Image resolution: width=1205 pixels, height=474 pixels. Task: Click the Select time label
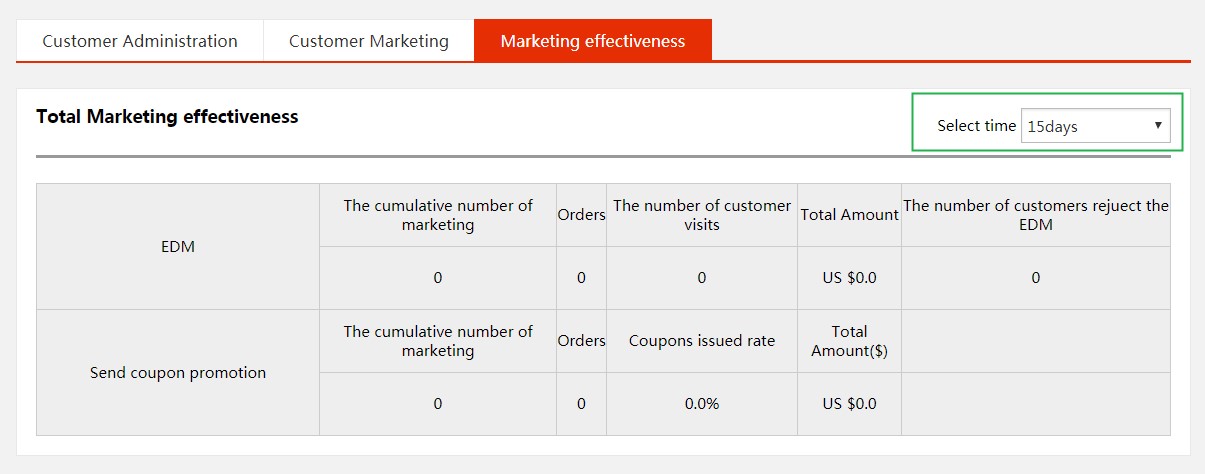976,126
